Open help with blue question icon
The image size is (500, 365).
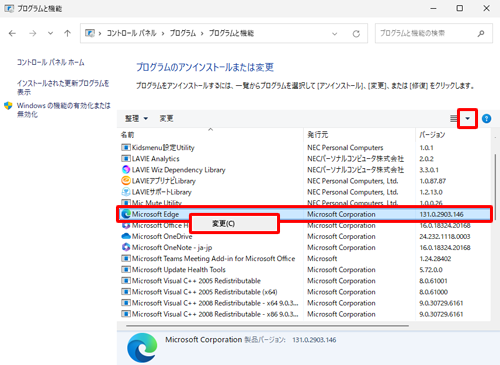(x=486, y=118)
